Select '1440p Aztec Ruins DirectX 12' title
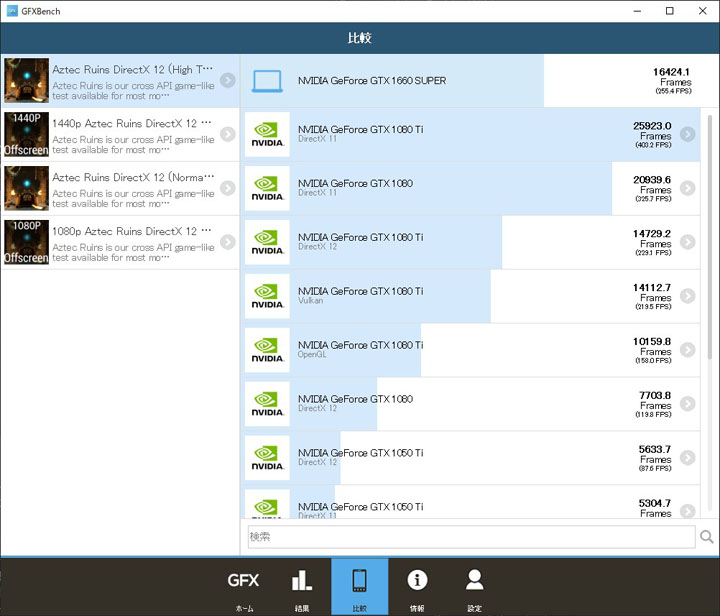The width and height of the screenshot is (720, 616). pyautogui.click(x=131, y=123)
